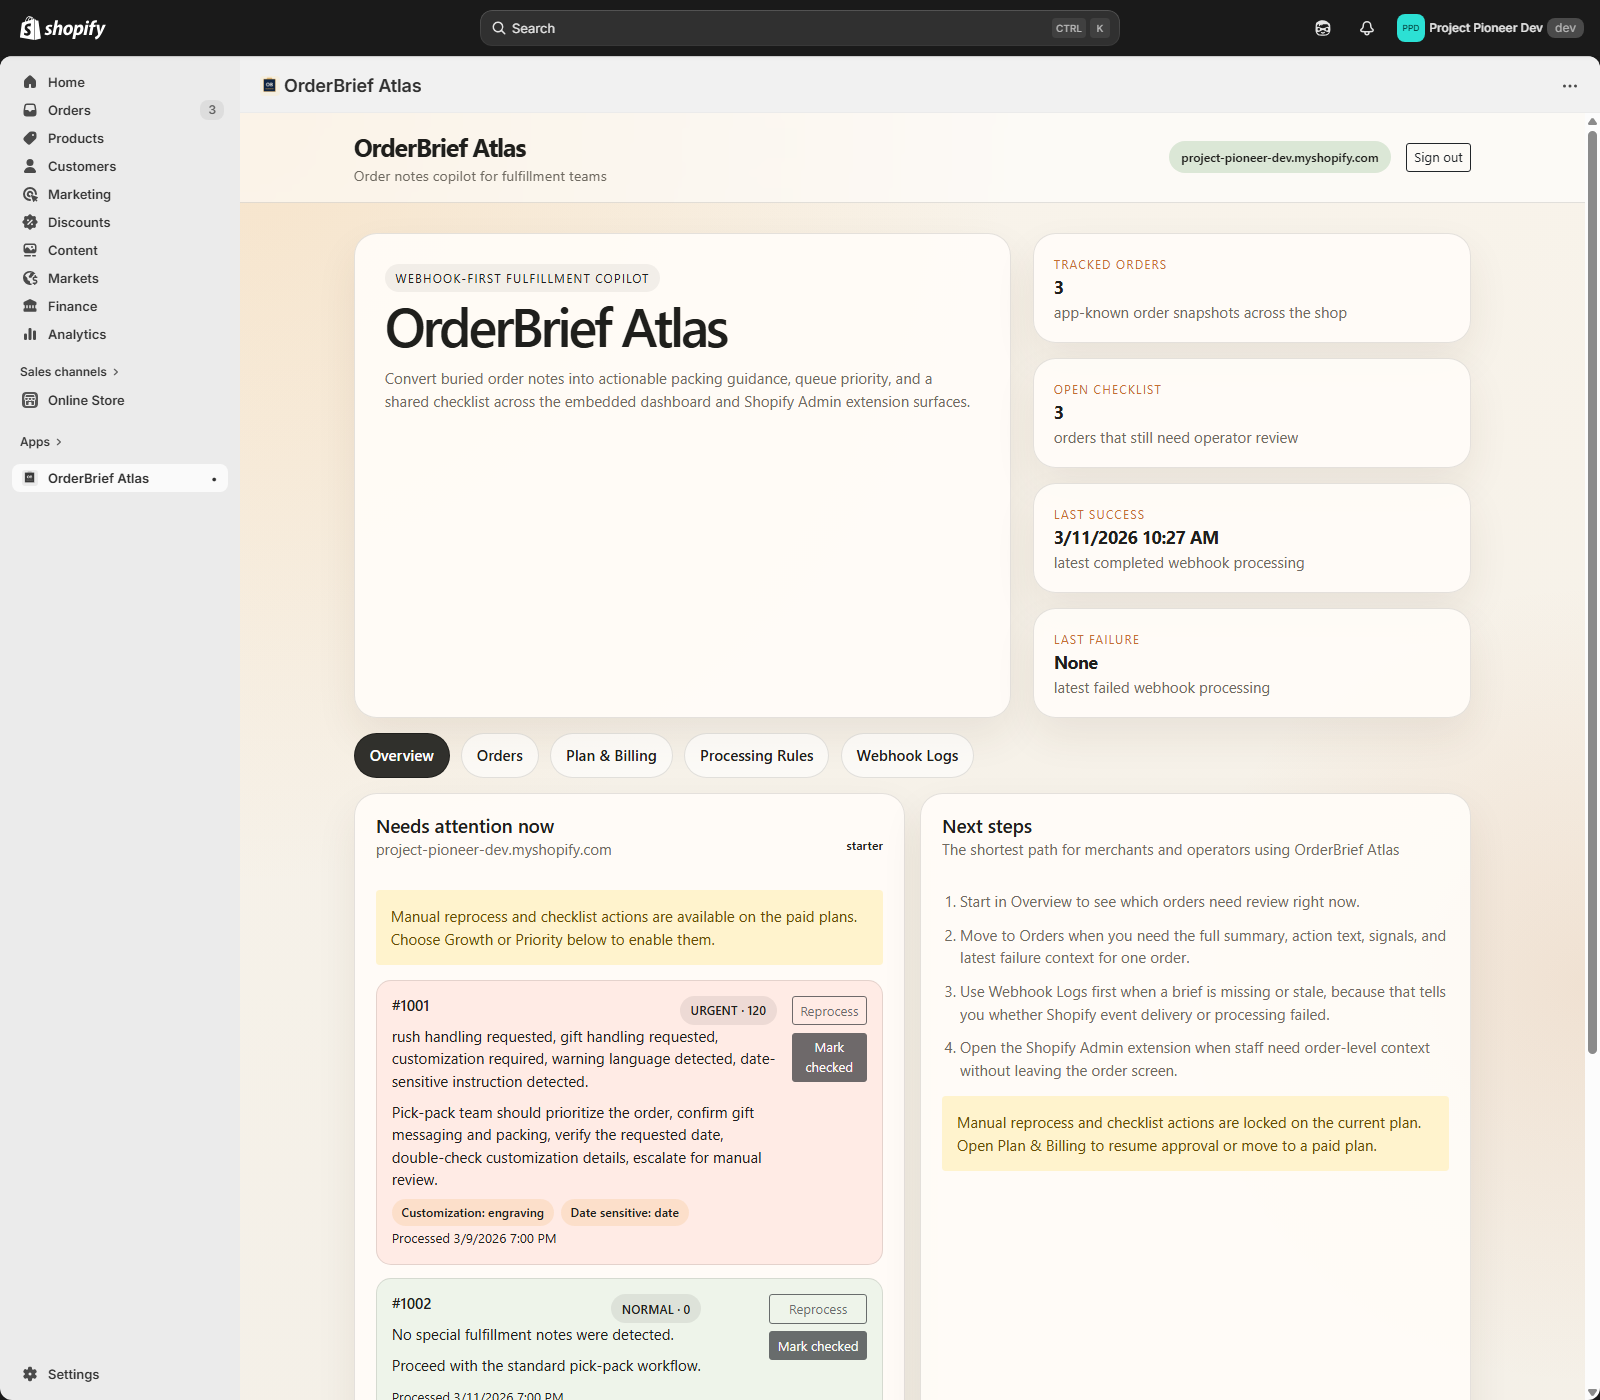The image size is (1600, 1400).
Task: Open the Sidekick assistant icon in top bar
Action: click(x=1323, y=28)
